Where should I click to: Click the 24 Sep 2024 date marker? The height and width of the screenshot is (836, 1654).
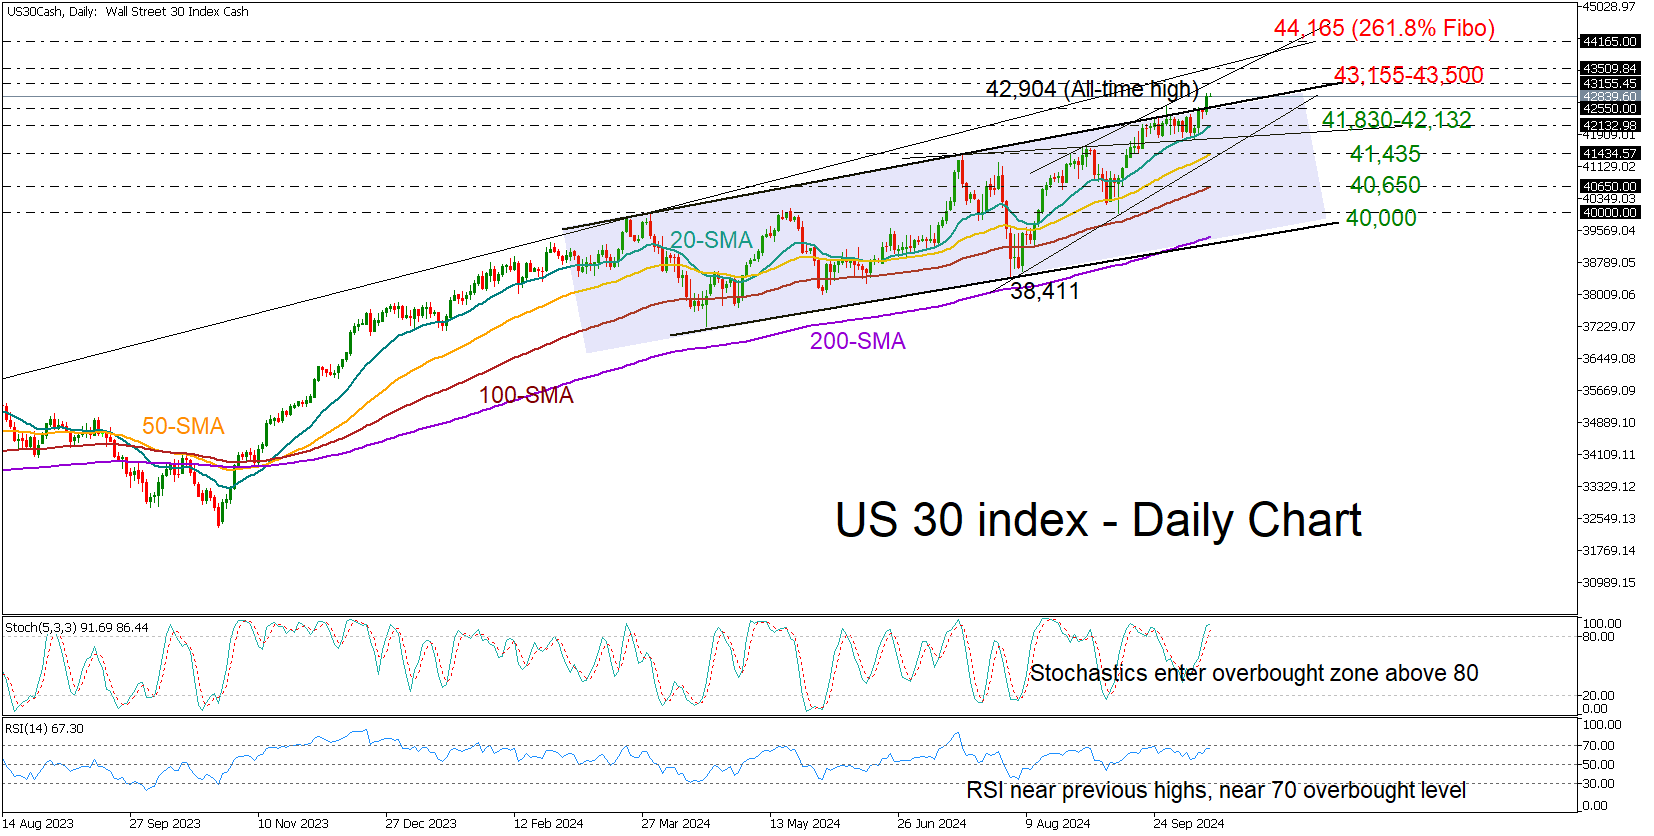[1188, 824]
